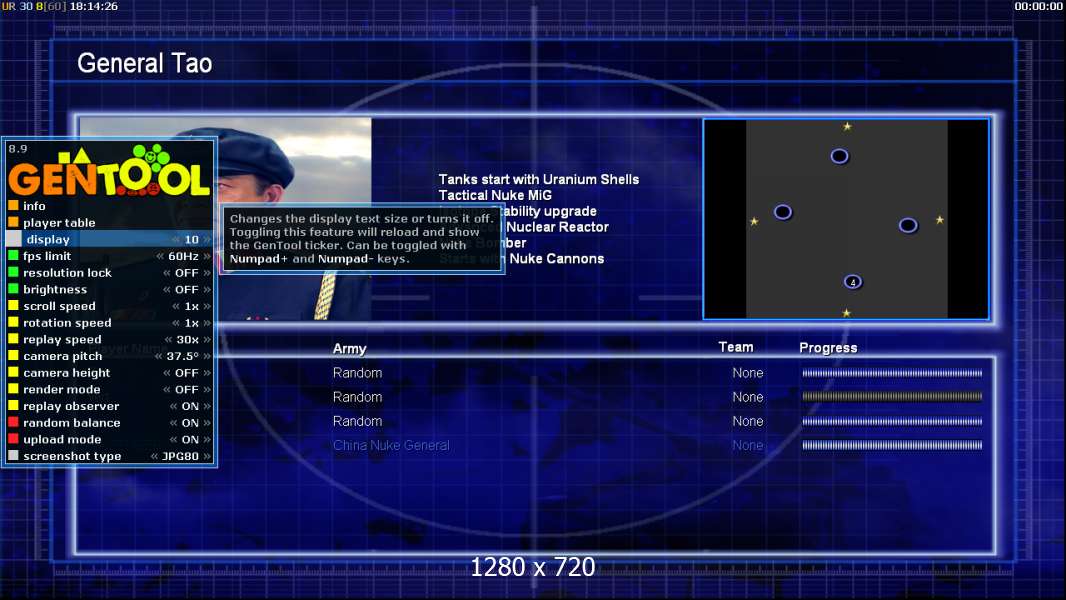Click the China Nuke General progress bar

pyautogui.click(x=892, y=445)
